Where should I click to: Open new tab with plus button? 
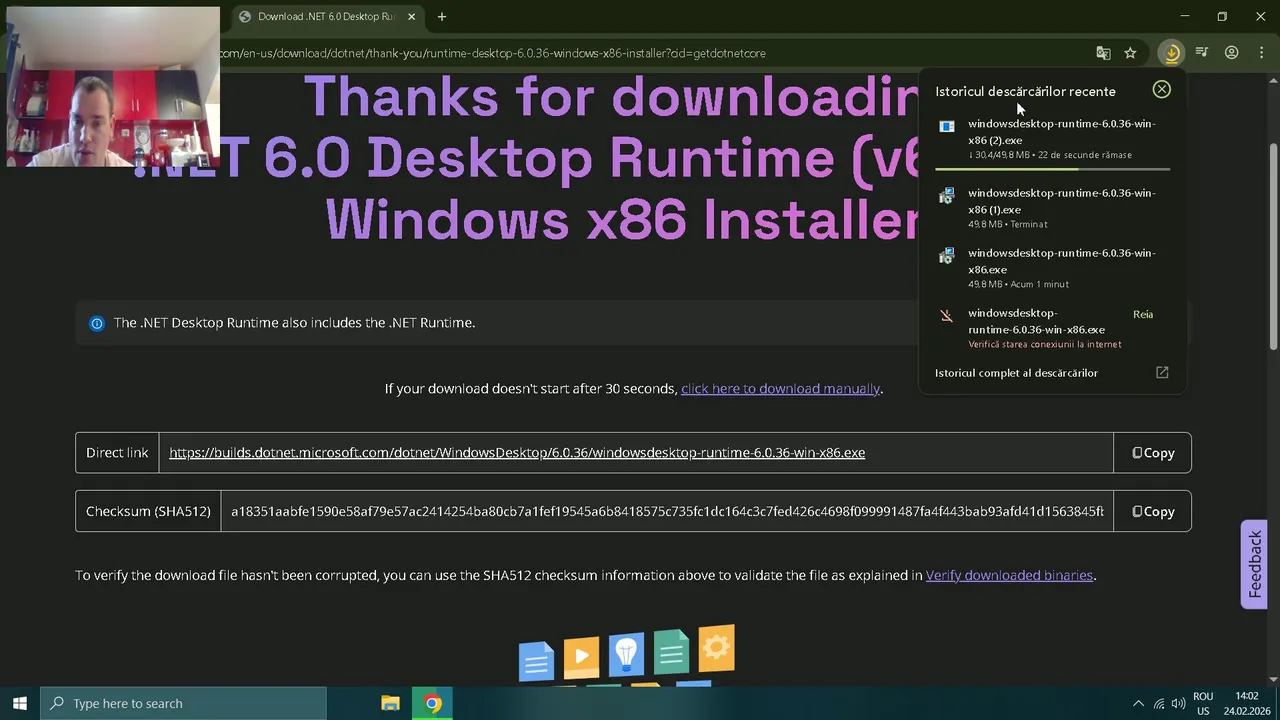pos(441,16)
